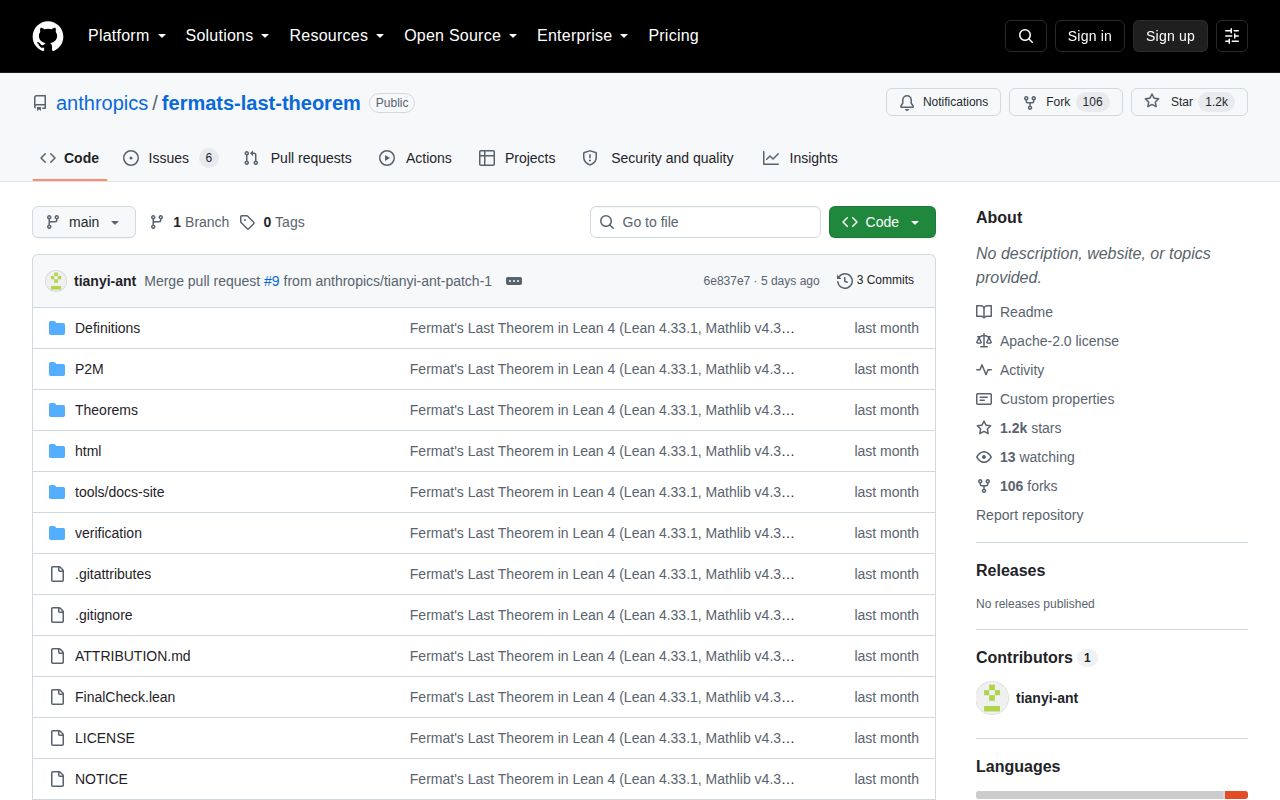Click the Definitions folder icon
The height and width of the screenshot is (800, 1280).
(57, 328)
